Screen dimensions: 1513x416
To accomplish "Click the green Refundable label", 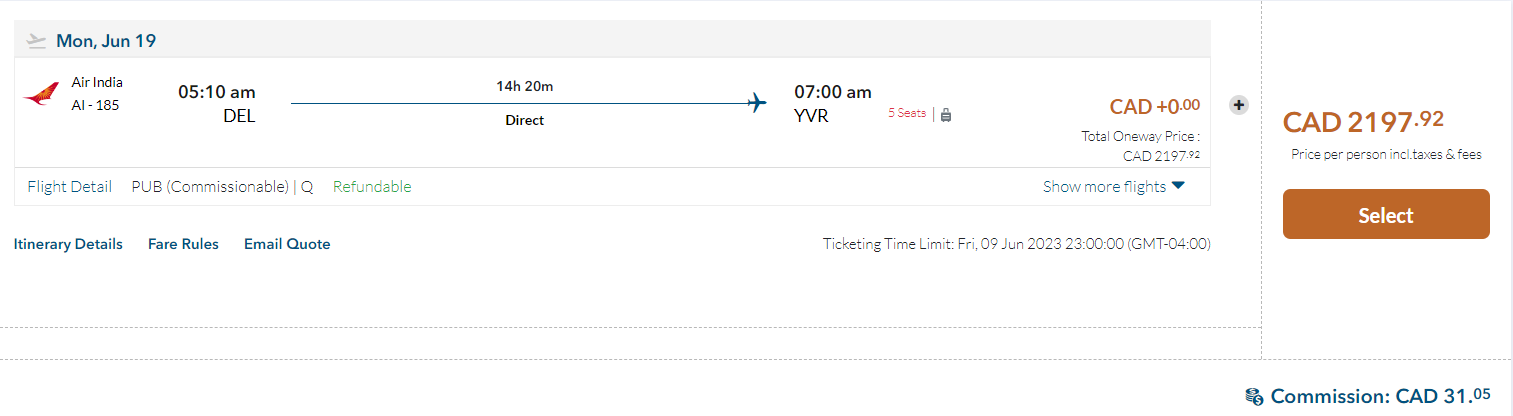I will point(372,186).
